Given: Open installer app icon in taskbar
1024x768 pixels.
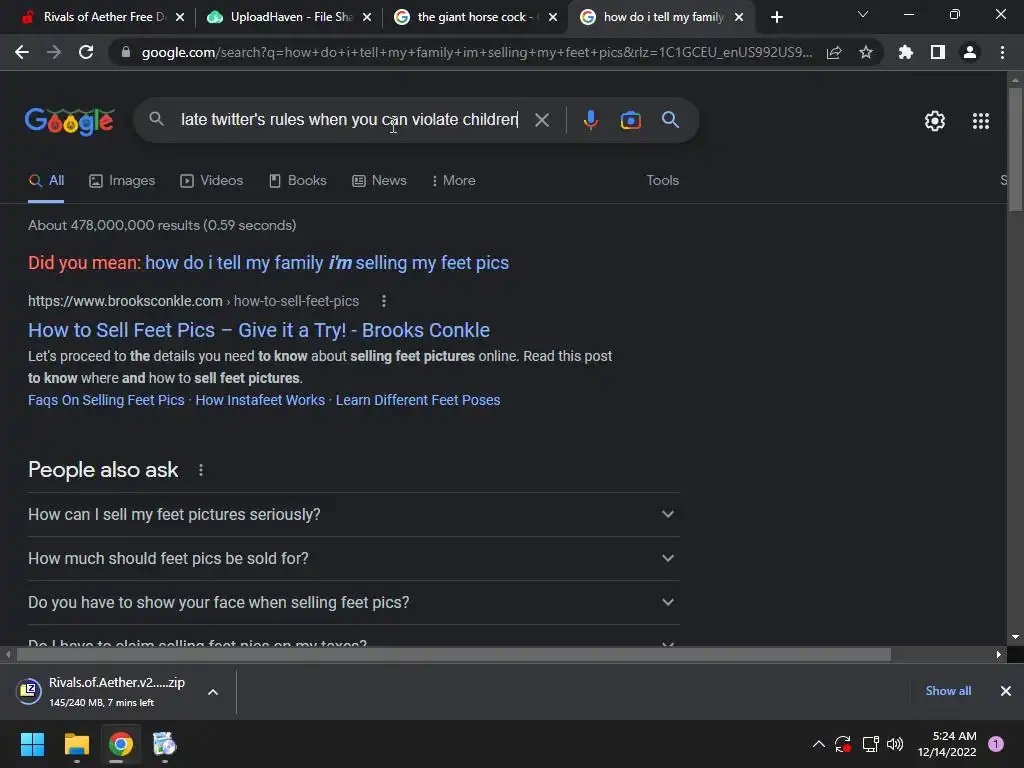Looking at the screenshot, I should tap(164, 744).
